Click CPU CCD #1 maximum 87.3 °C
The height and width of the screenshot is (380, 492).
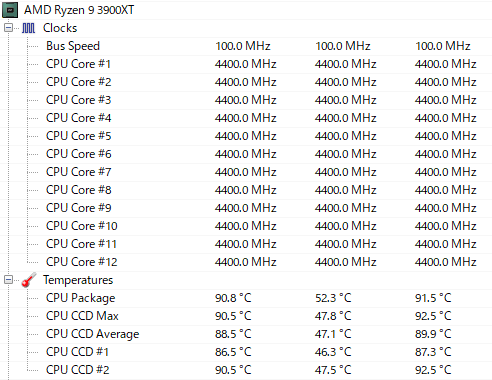(x=433, y=352)
